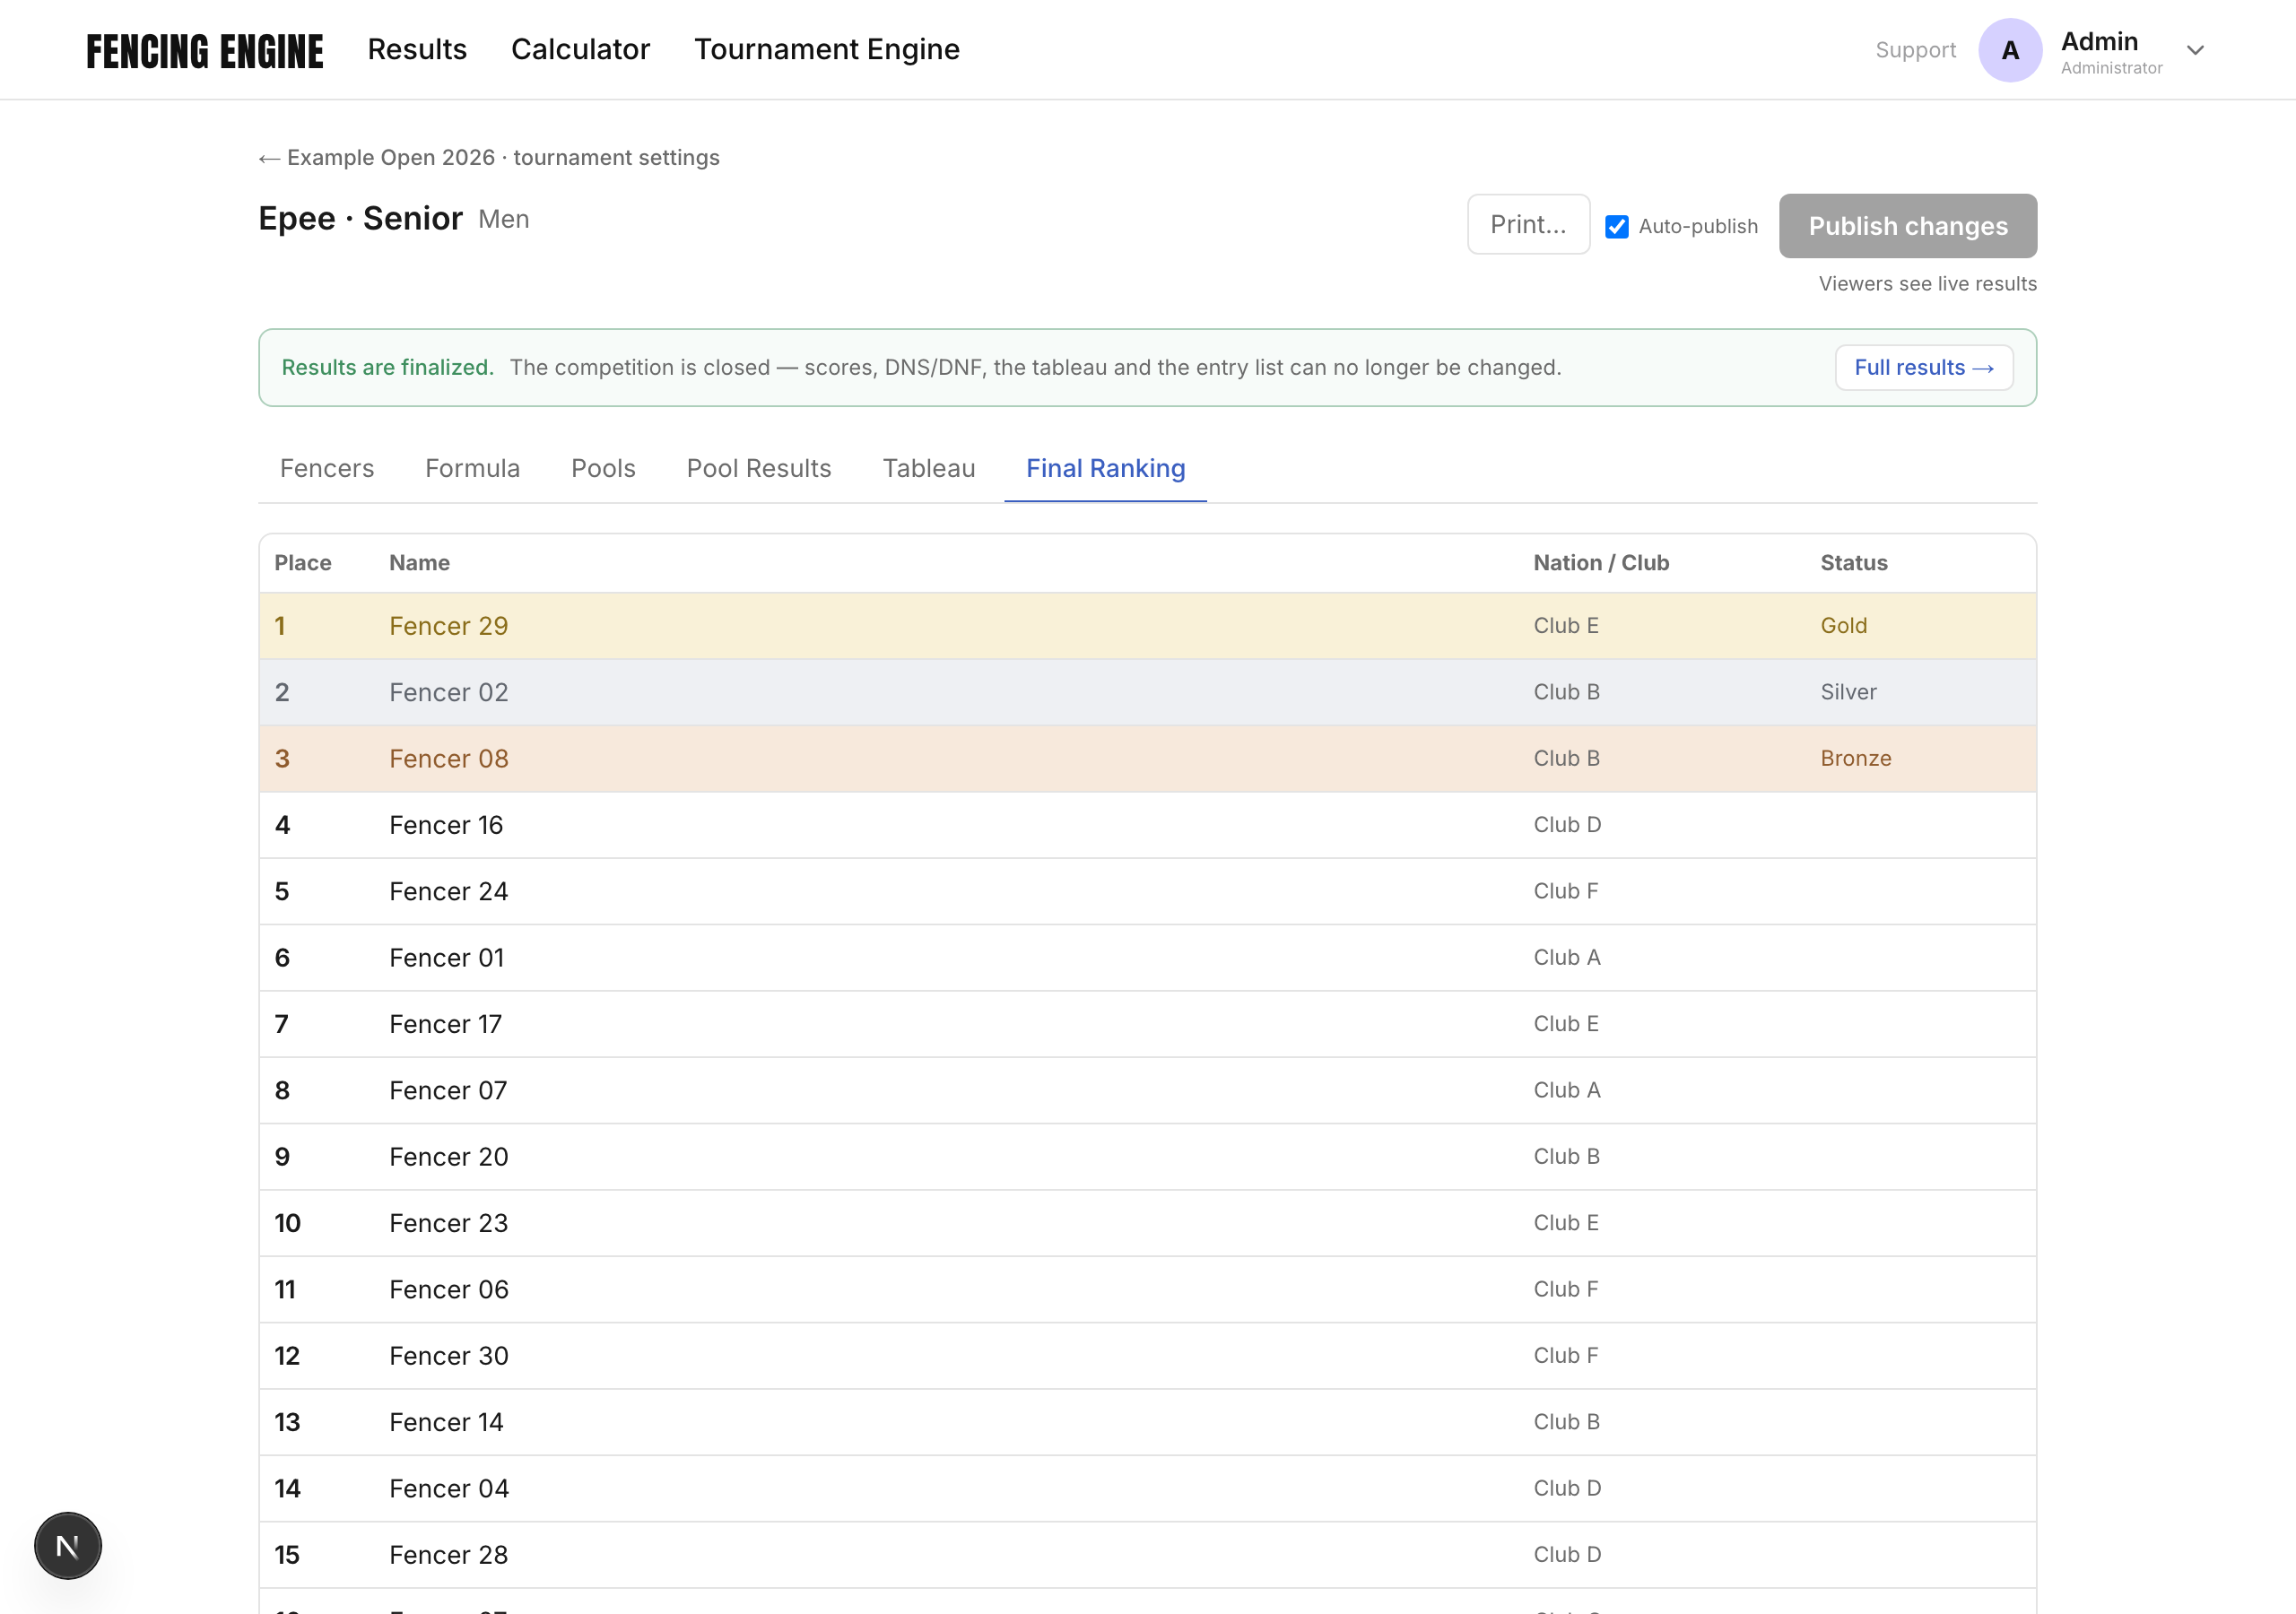Click Club F beside Fencer 24

click(x=1566, y=891)
